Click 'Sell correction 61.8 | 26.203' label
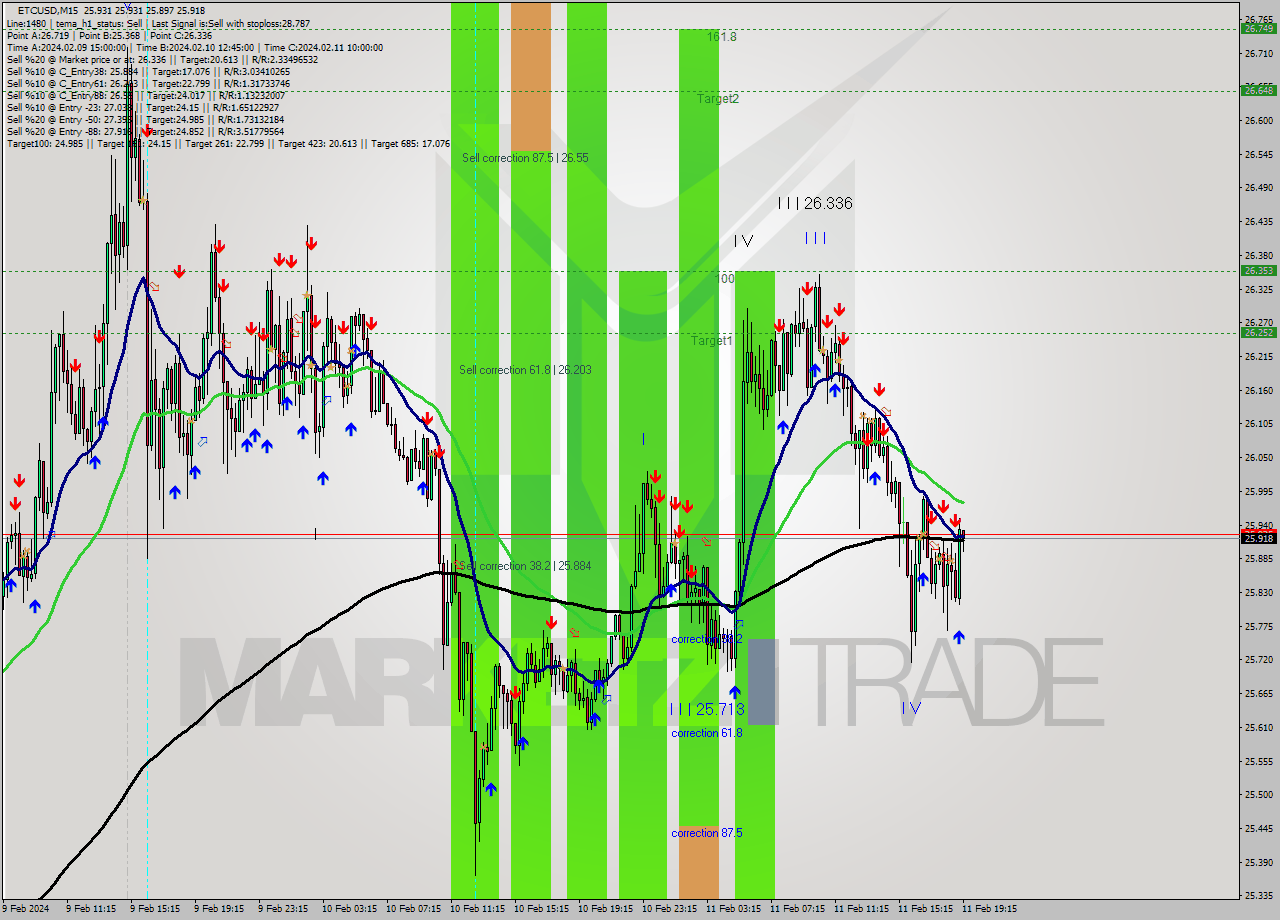The height and width of the screenshot is (920, 1280). [x=525, y=370]
